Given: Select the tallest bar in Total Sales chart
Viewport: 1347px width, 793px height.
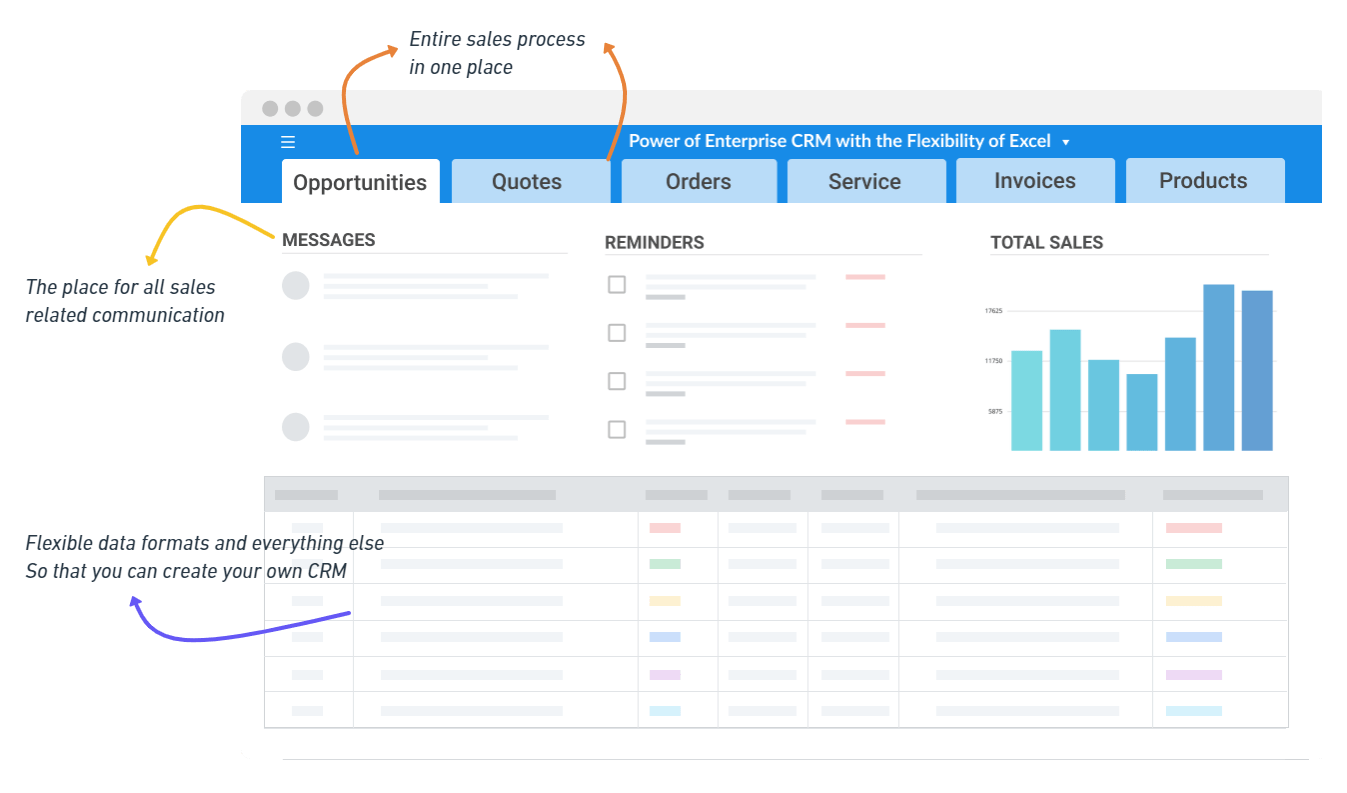Looking at the screenshot, I should click(x=1218, y=367).
